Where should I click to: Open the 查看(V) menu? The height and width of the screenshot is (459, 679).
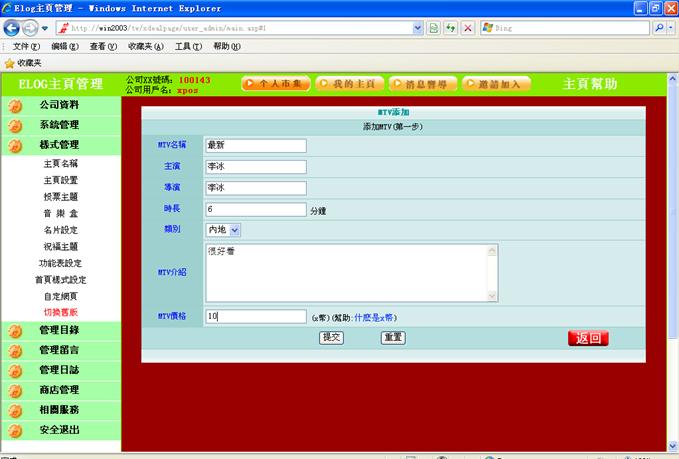click(104, 46)
